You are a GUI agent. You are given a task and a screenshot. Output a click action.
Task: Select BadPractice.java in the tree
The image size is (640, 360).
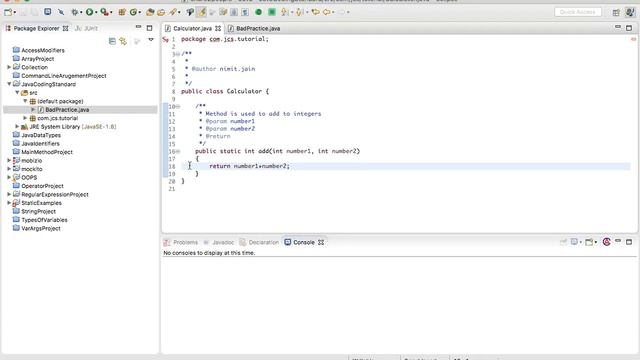(67, 109)
